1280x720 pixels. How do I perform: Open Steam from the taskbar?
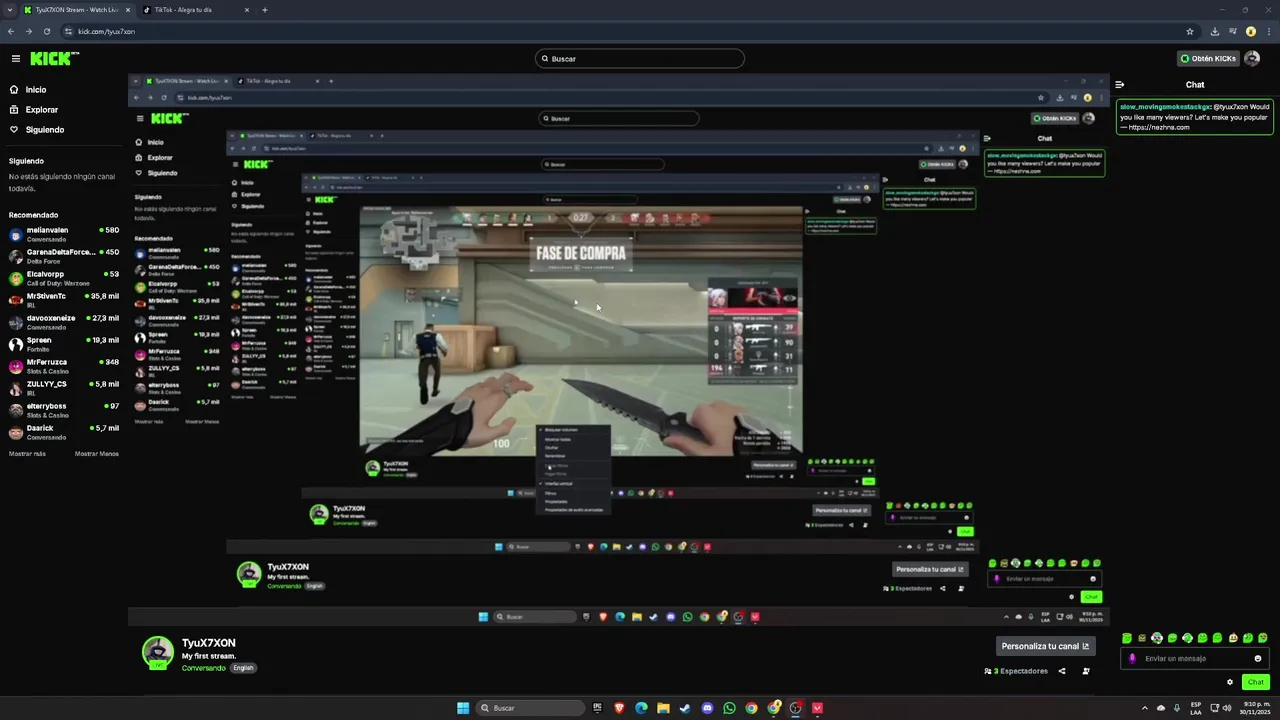(685, 708)
